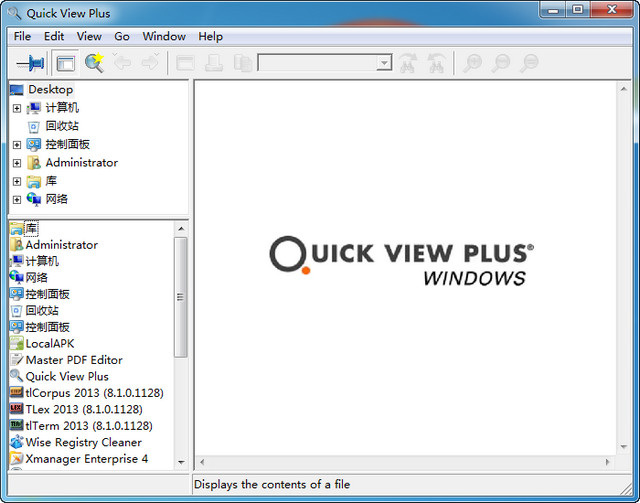This screenshot has width=640, height=503.
Task: Click the find next binoculars icon
Action: pos(408,63)
